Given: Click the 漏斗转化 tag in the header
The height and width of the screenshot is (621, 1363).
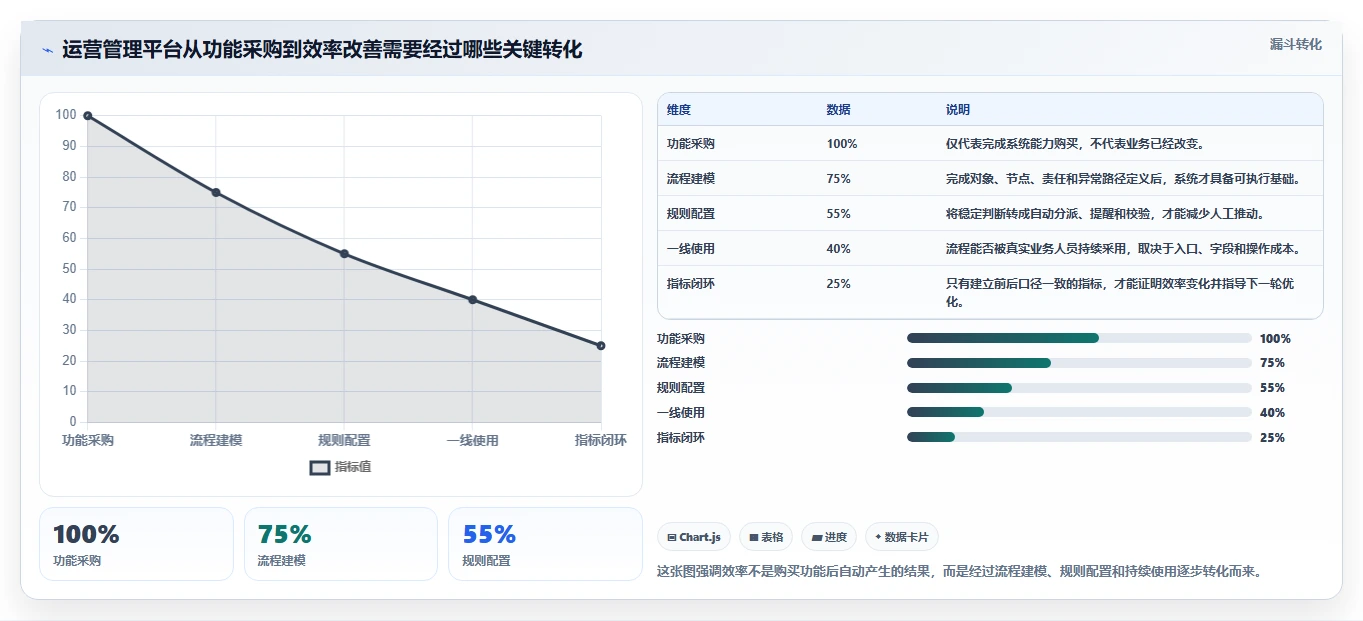Looking at the screenshot, I should (x=1296, y=44).
